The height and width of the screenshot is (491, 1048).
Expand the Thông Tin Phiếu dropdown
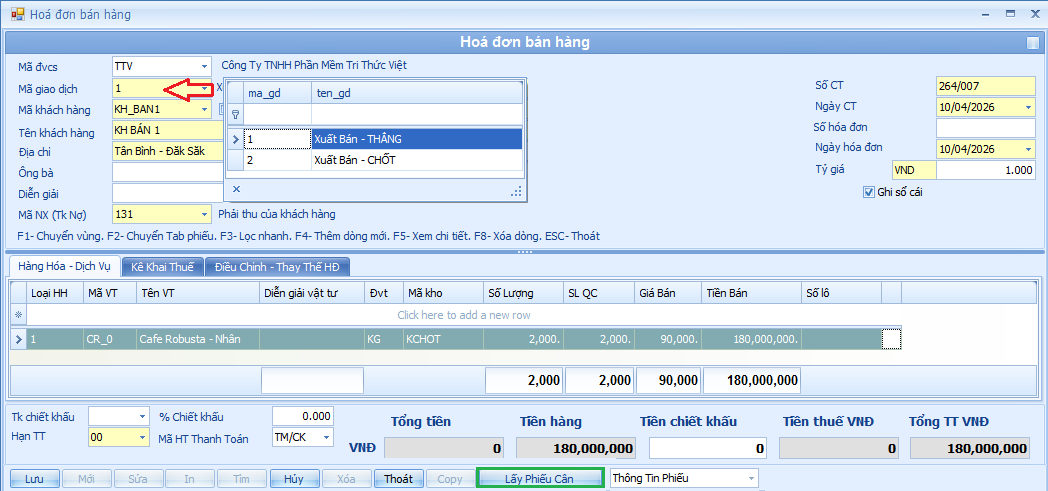click(749, 479)
